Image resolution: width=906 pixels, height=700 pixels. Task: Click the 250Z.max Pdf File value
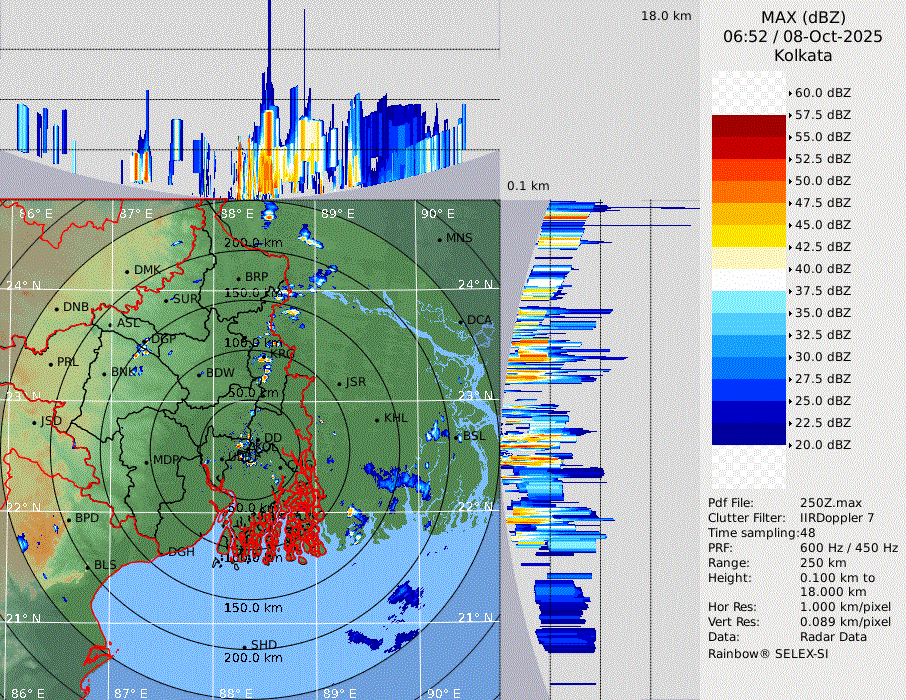pos(823,502)
